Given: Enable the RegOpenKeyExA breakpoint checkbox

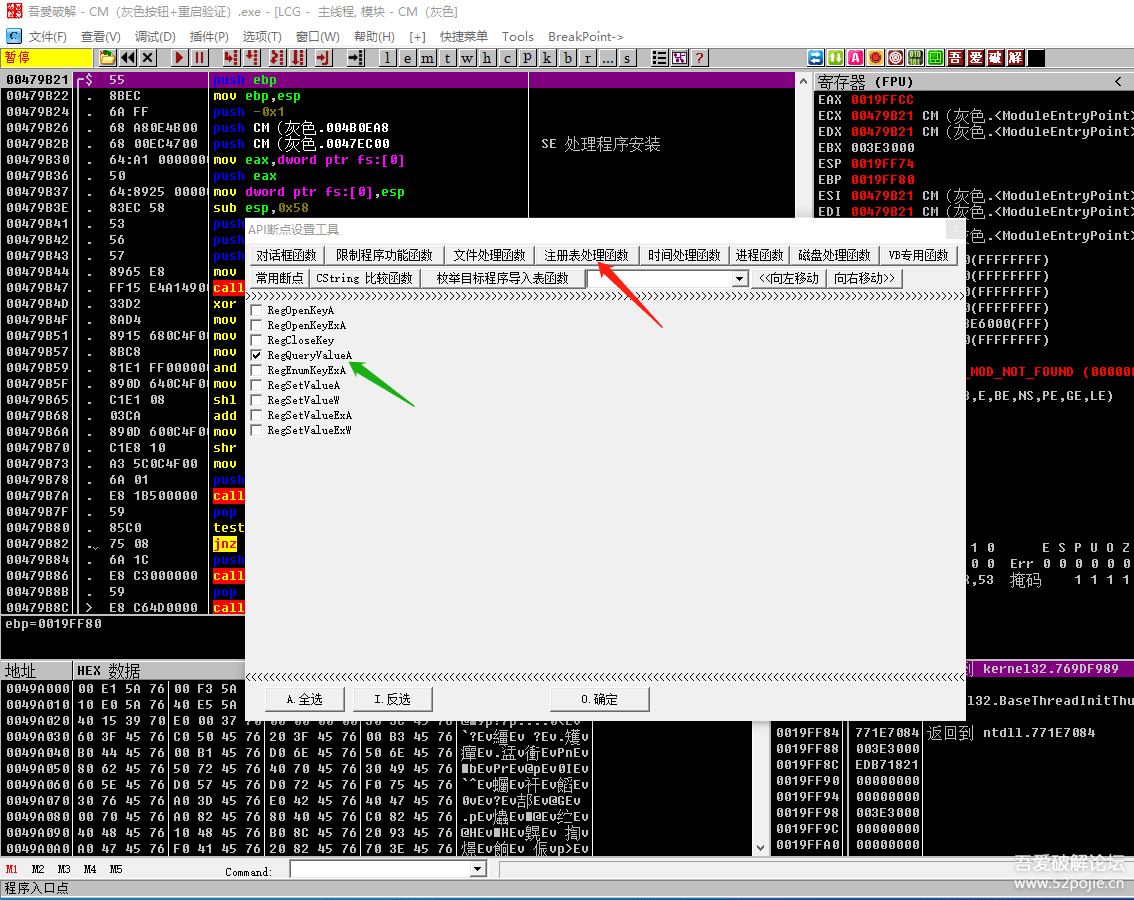Looking at the screenshot, I should click(x=257, y=325).
